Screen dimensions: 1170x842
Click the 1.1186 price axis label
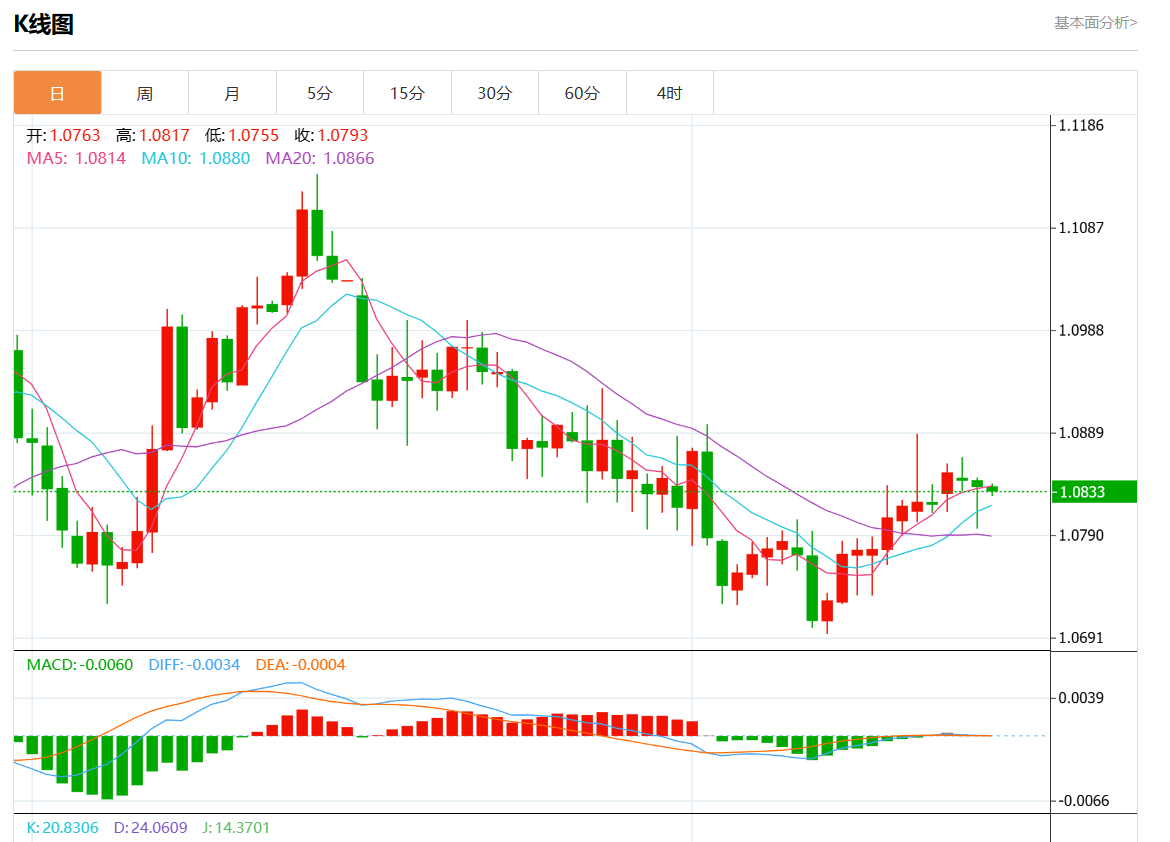pyautogui.click(x=1081, y=125)
